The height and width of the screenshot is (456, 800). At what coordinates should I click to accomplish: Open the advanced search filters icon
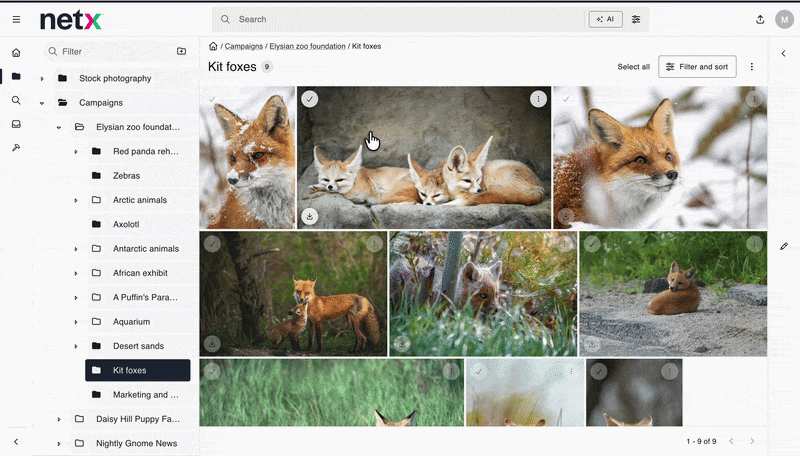pos(636,19)
